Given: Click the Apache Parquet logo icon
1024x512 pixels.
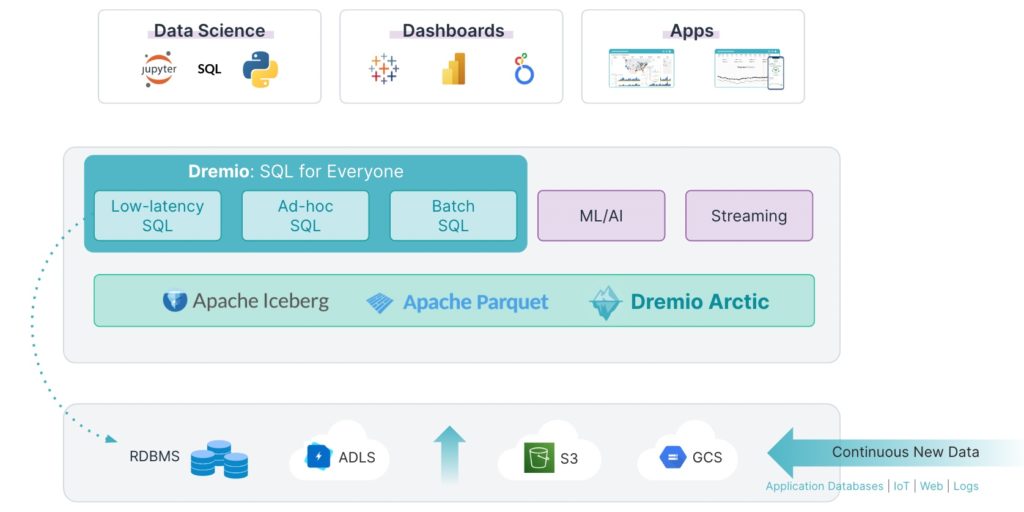Looking at the screenshot, I should point(379,303).
